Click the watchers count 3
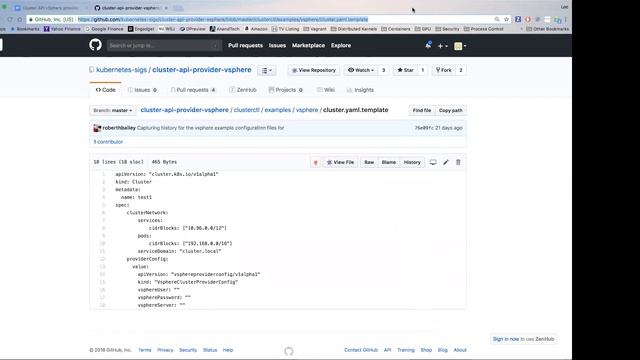640x360 pixels. click(383, 70)
